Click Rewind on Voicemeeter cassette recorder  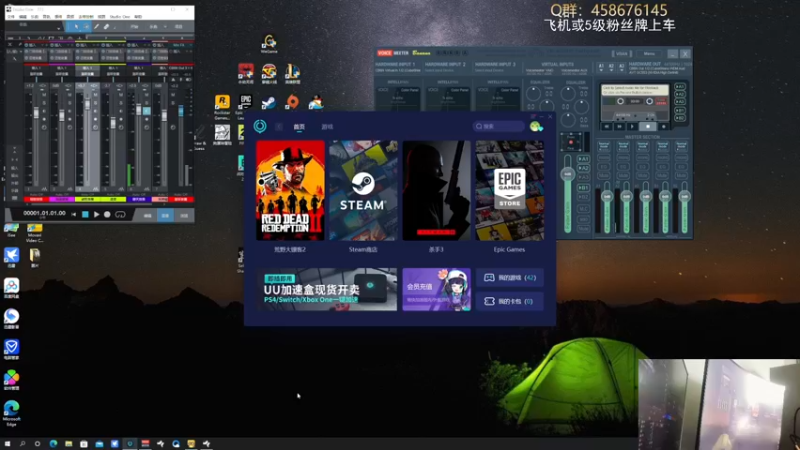606,126
